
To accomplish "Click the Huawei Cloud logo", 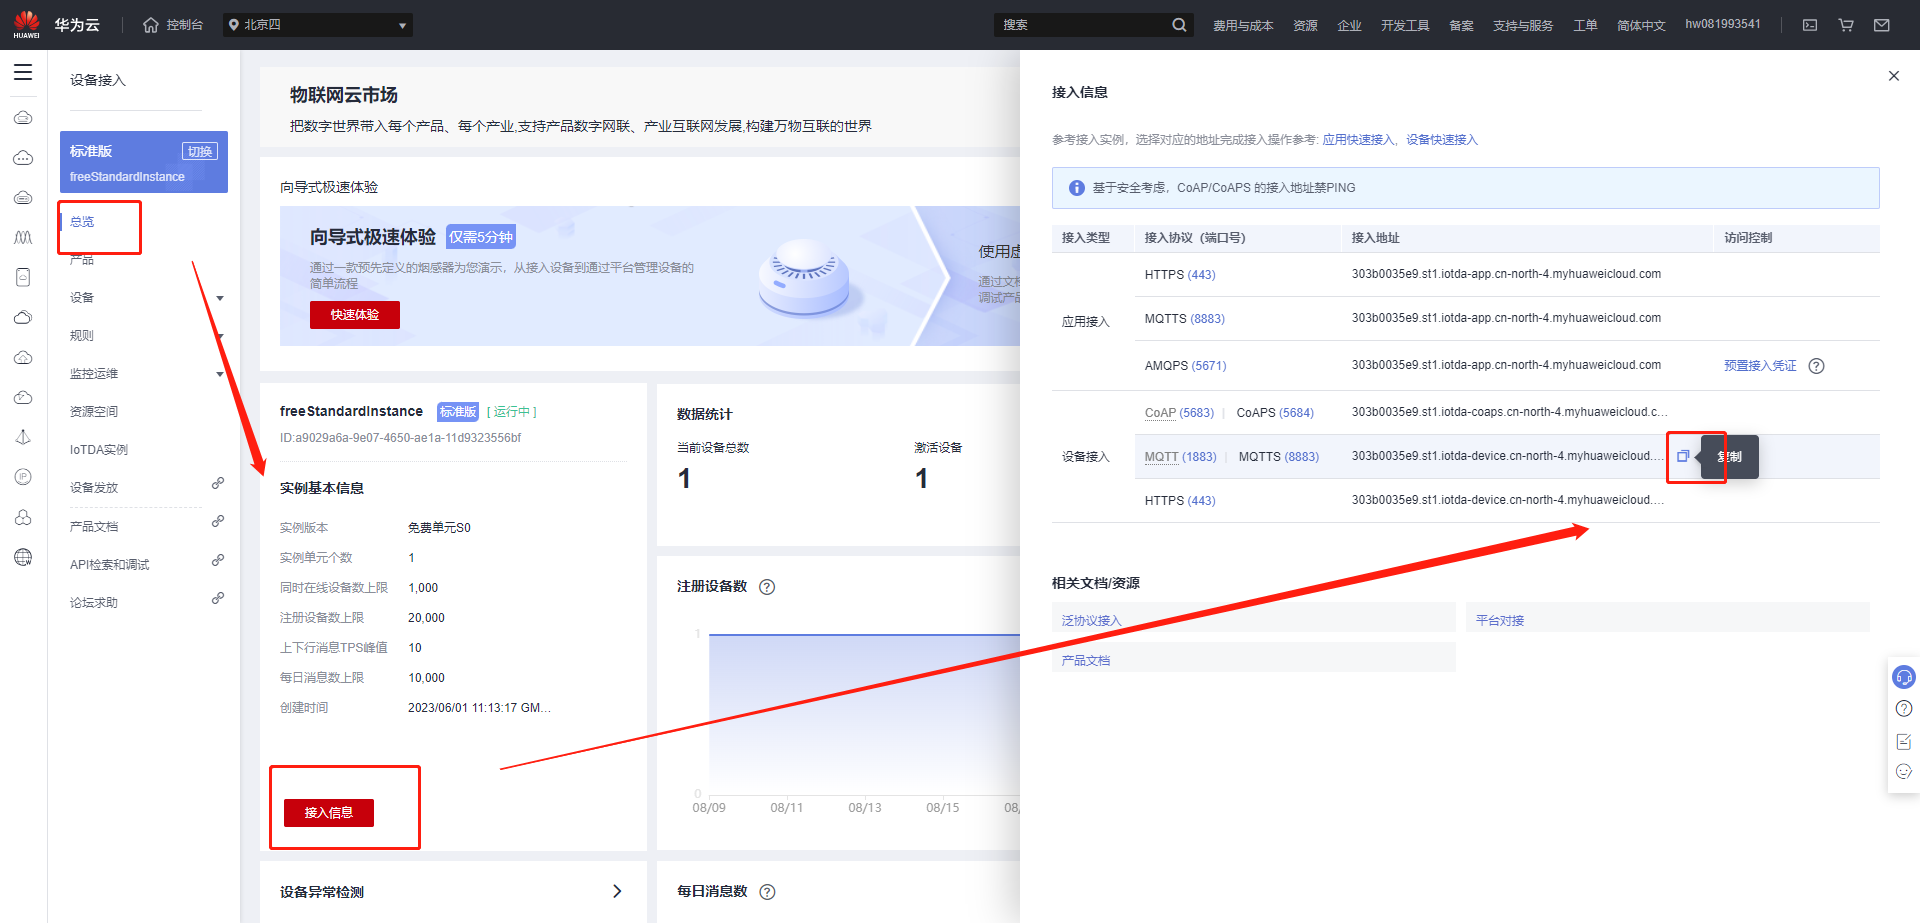I will pyautogui.click(x=27, y=24).
